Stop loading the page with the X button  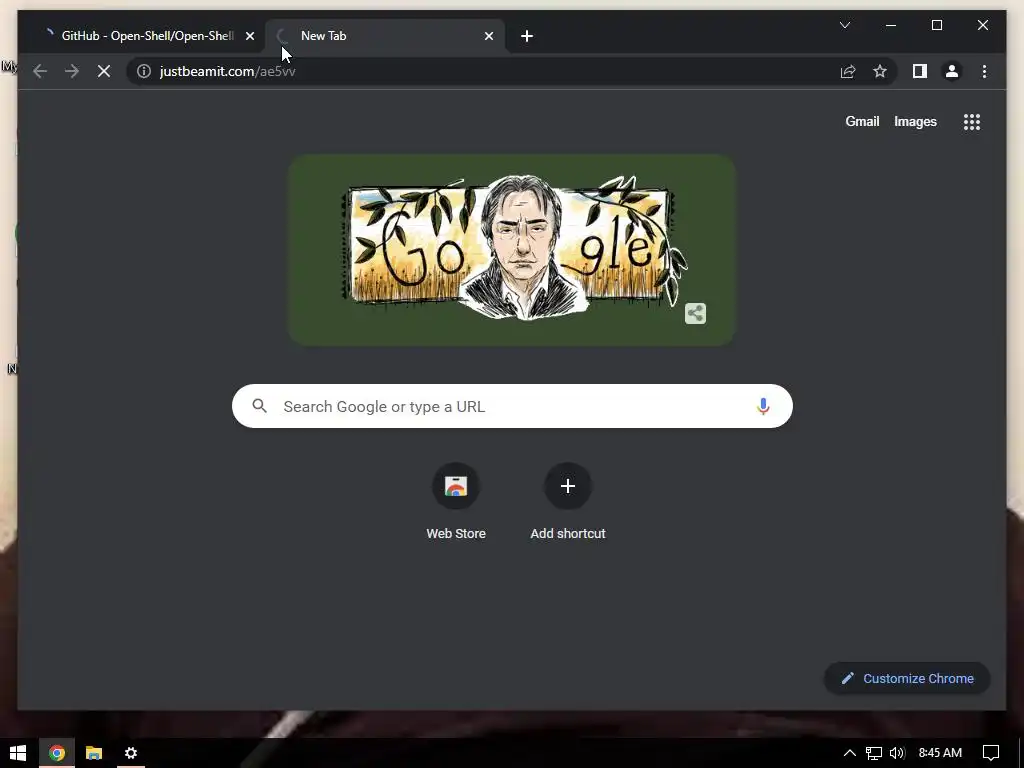[x=104, y=71]
